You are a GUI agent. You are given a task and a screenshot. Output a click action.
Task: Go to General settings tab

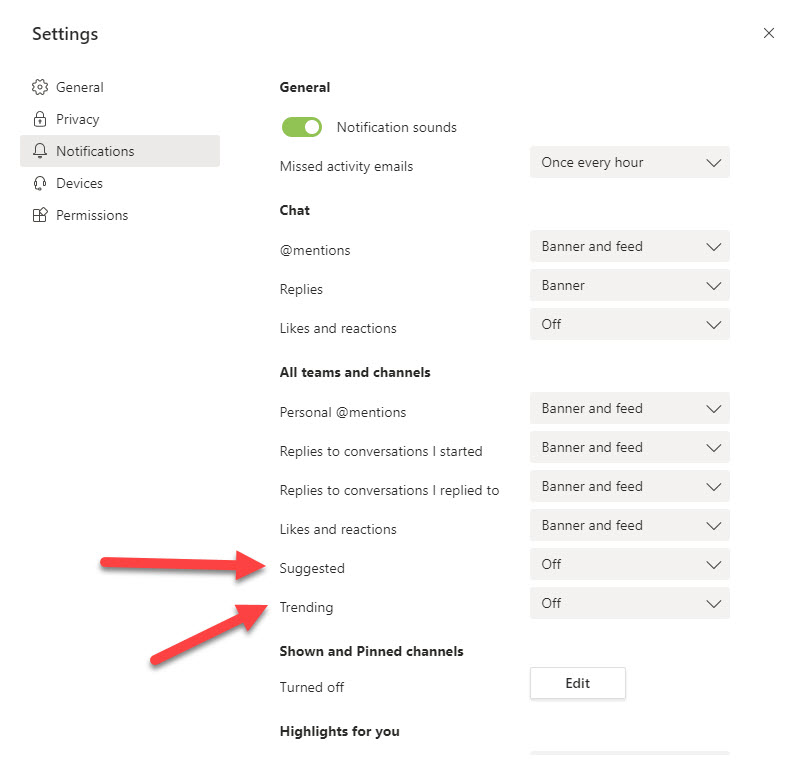pyautogui.click(x=79, y=87)
